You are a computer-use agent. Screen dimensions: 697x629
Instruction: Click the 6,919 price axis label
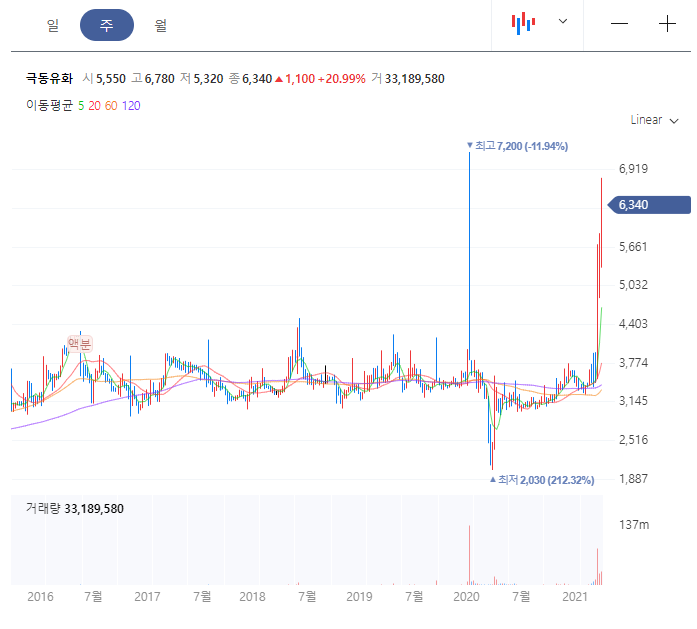pos(633,169)
